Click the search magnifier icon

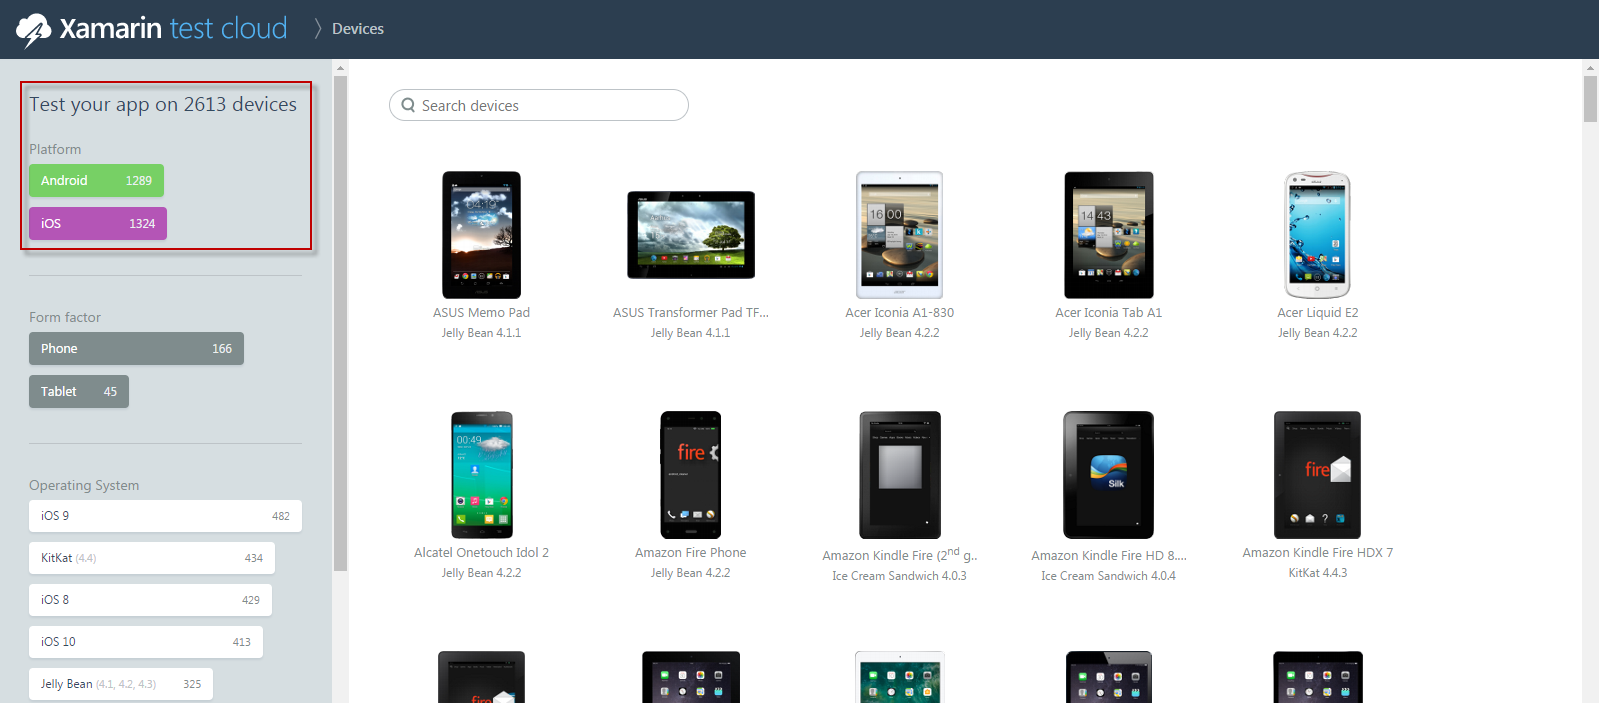pyautogui.click(x=408, y=105)
